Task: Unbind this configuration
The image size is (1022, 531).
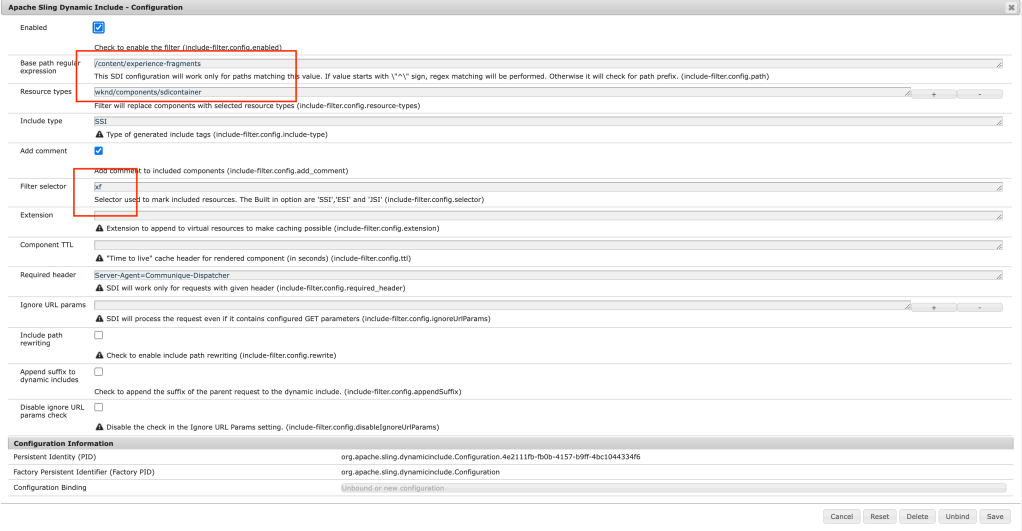Action: pyautogui.click(x=956, y=517)
